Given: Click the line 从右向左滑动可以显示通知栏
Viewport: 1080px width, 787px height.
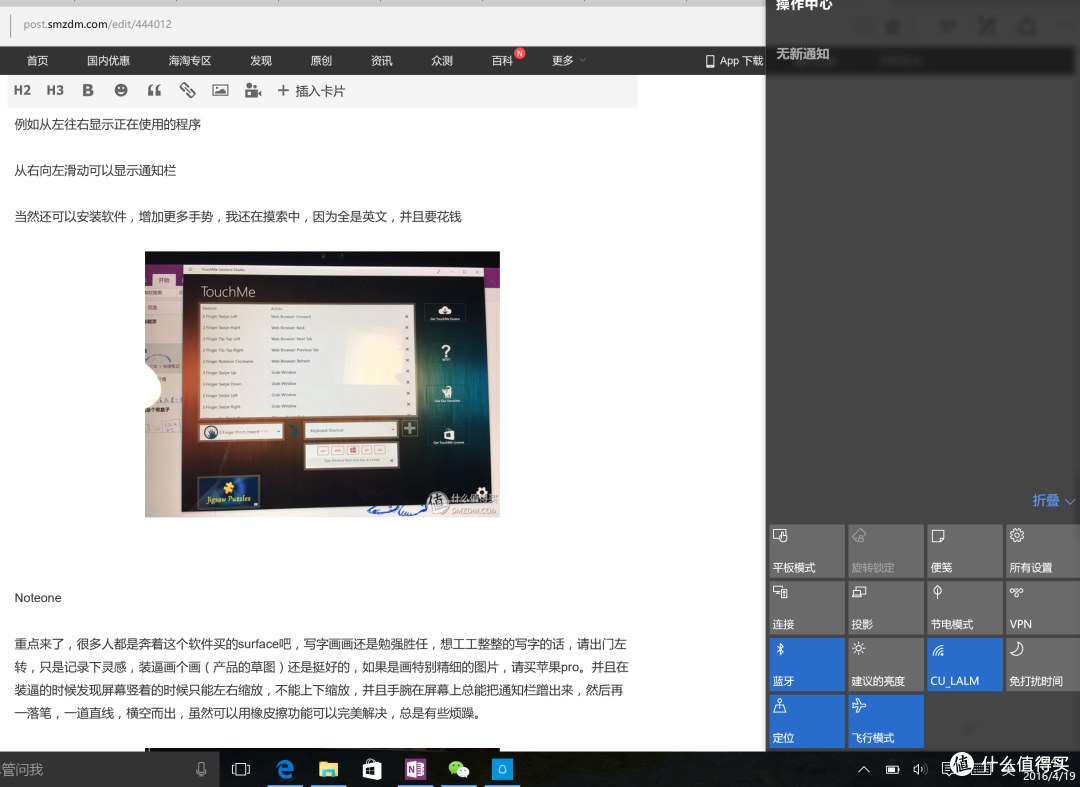Looking at the screenshot, I should [95, 171].
